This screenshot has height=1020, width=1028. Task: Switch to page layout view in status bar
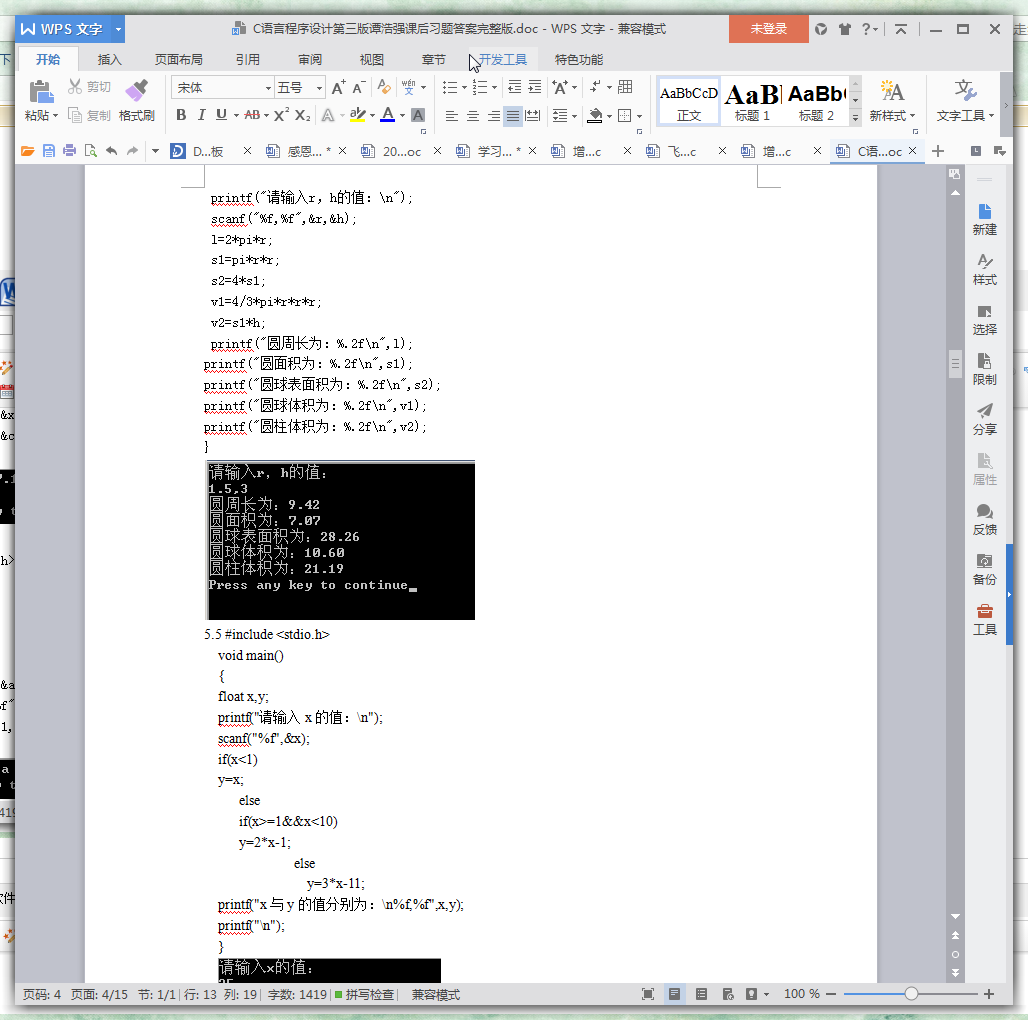coord(674,994)
